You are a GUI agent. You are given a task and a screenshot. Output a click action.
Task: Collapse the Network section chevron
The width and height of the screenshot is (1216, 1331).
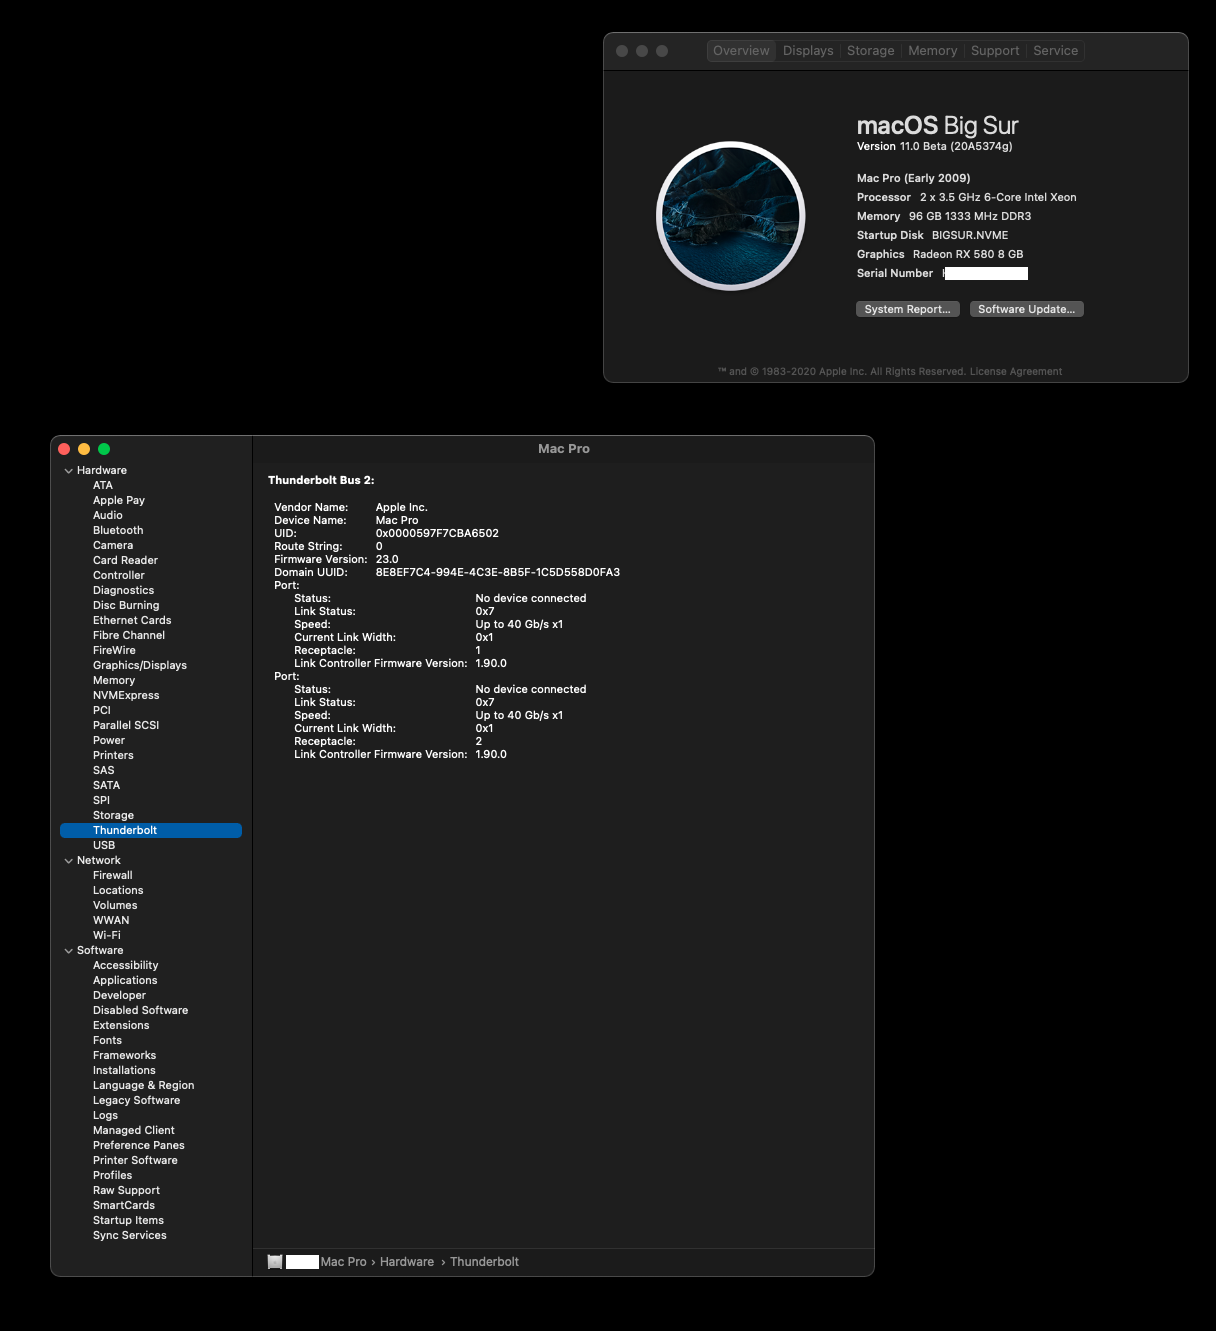(x=68, y=861)
